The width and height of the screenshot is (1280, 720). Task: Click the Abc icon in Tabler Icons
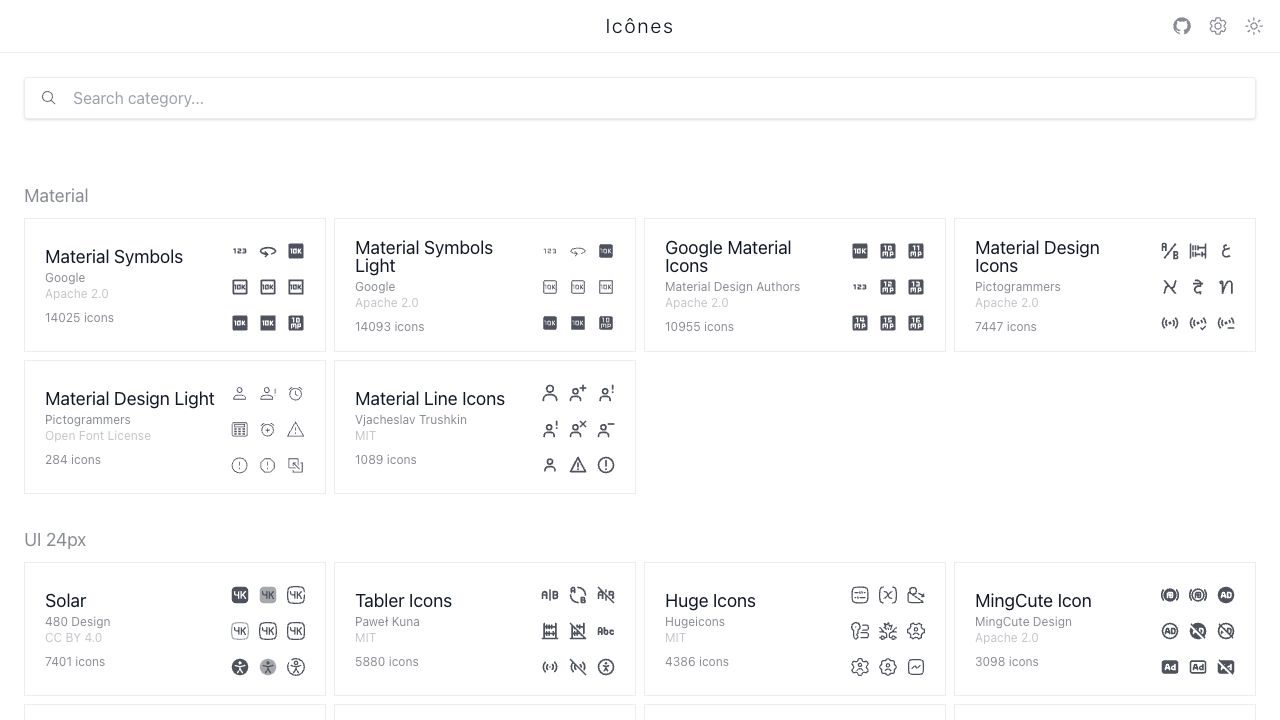point(606,631)
